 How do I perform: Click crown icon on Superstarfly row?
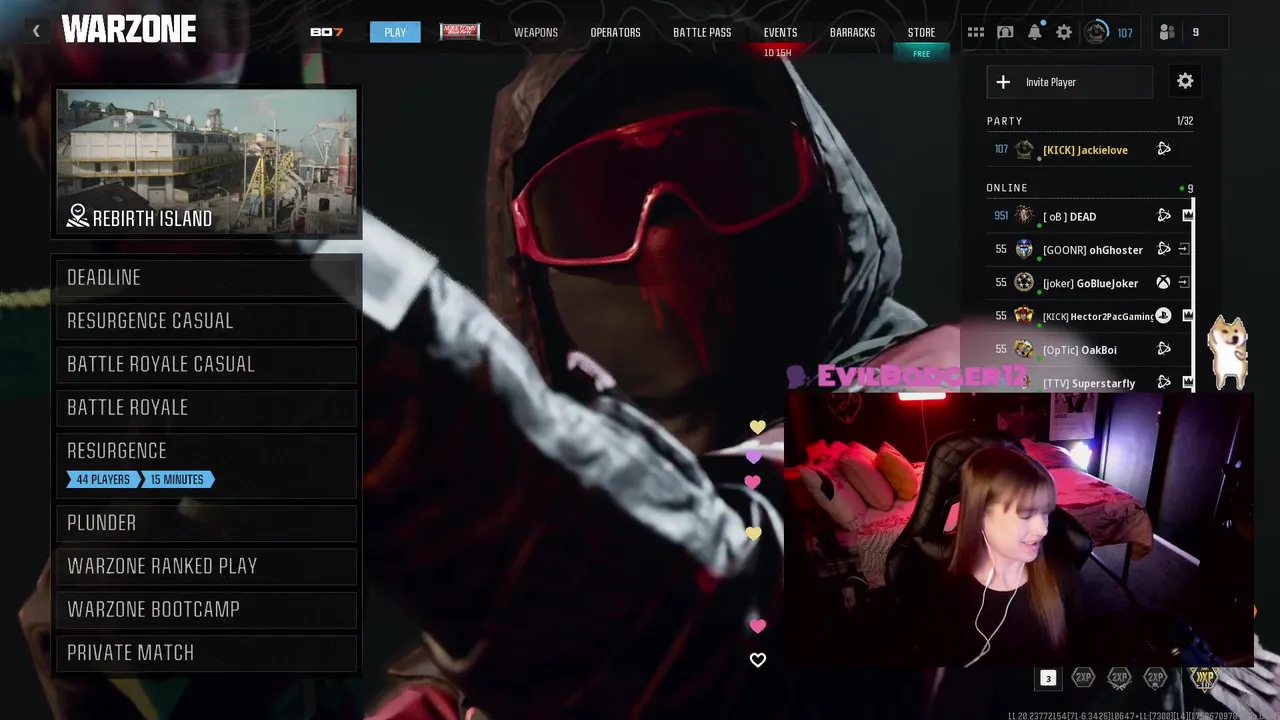[x=1187, y=382]
